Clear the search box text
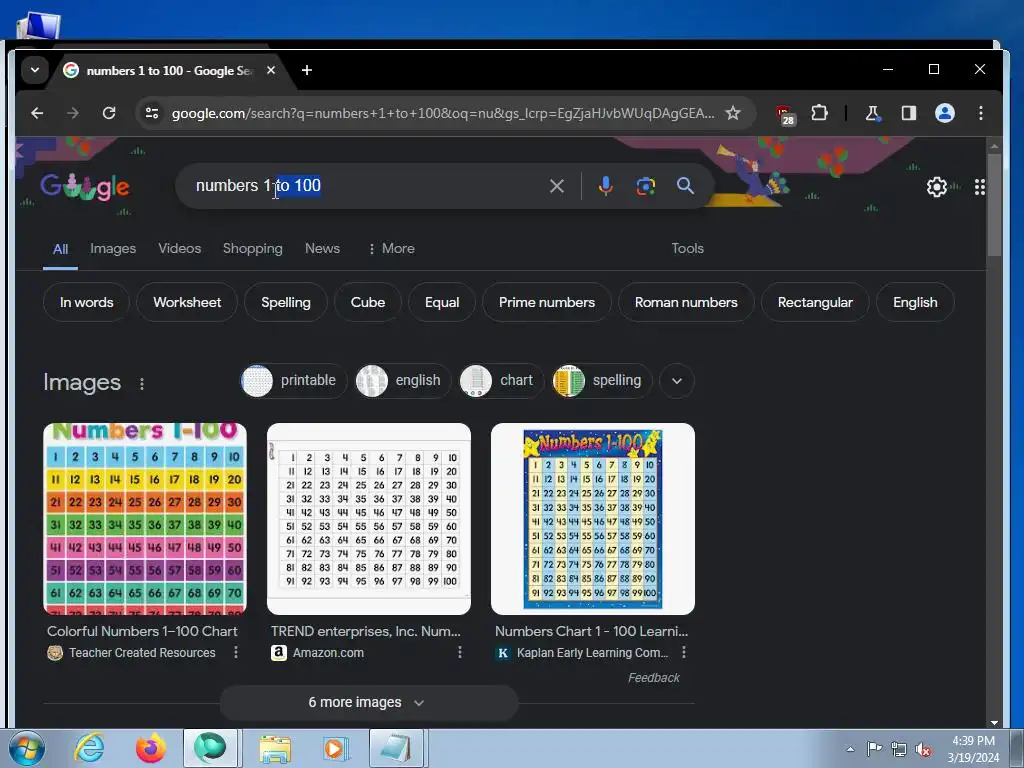The height and width of the screenshot is (768, 1024). 556,186
